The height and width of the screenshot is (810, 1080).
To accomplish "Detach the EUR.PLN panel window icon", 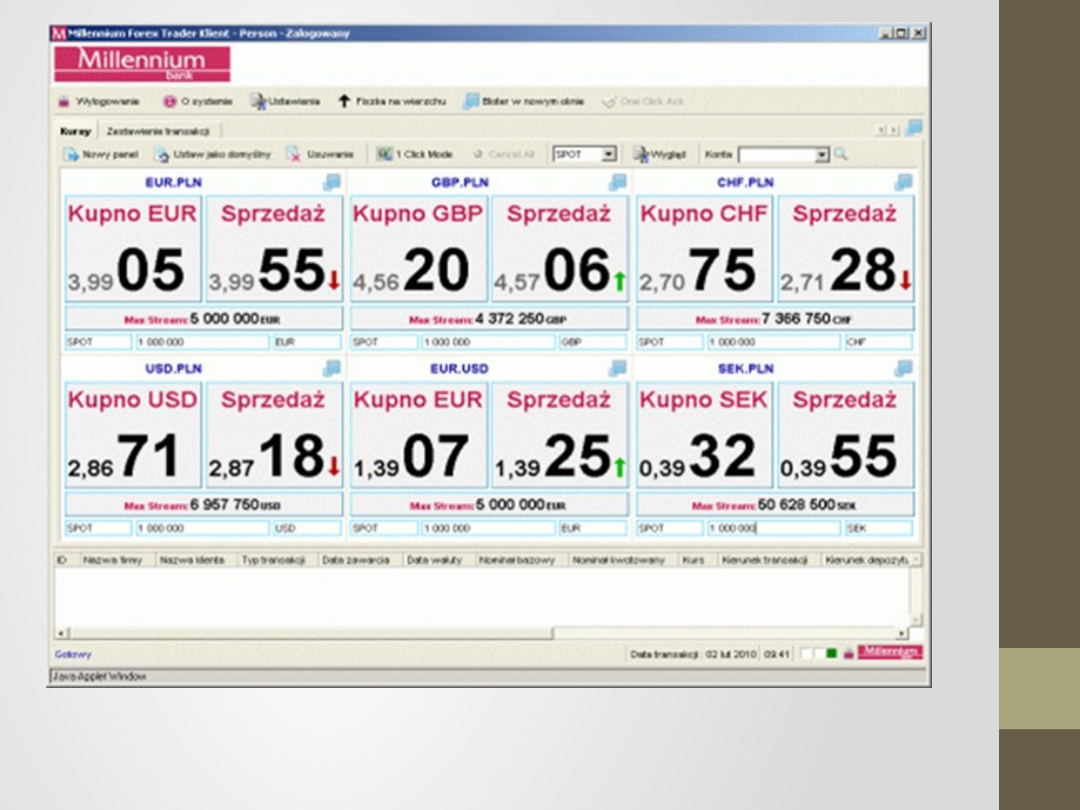I will point(332,182).
